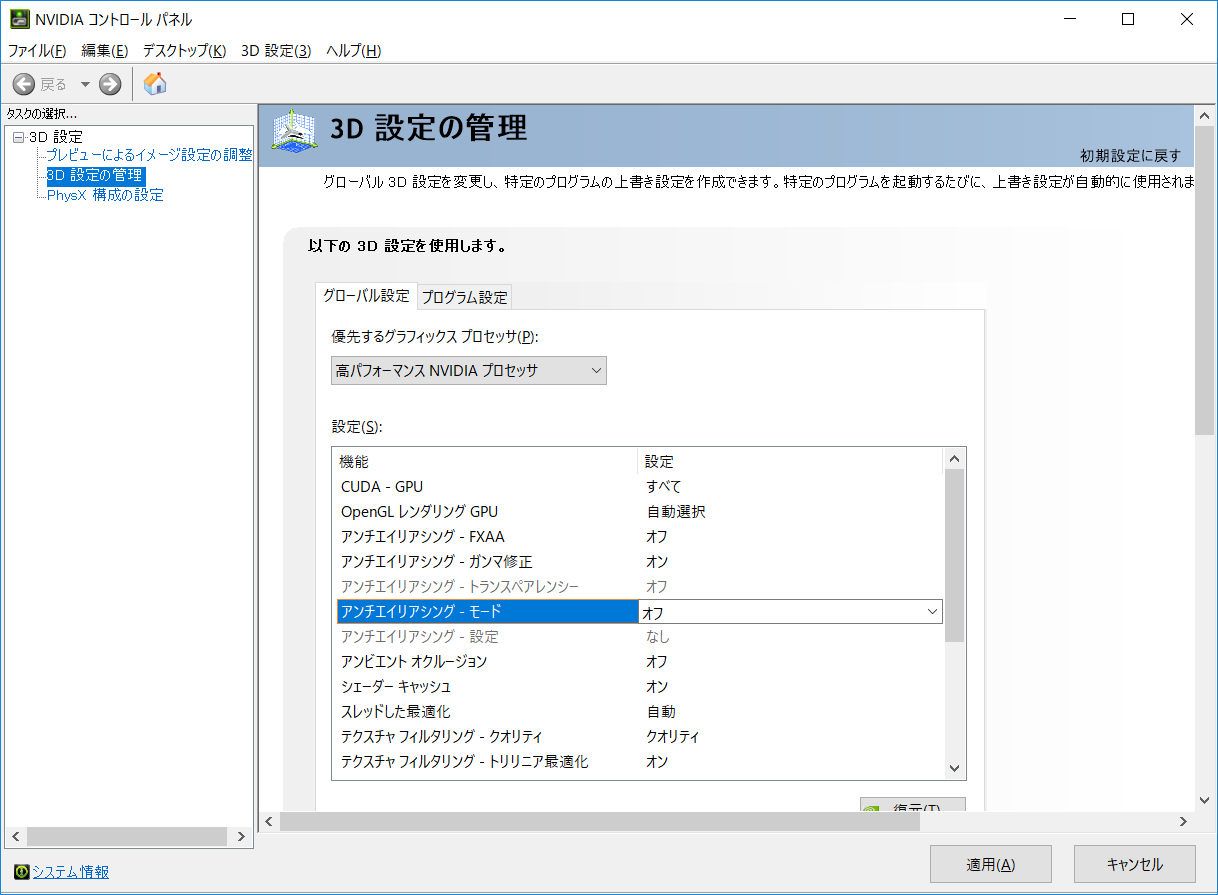Click the settings list scrollbar thumb
The image size is (1218, 895).
(954, 555)
